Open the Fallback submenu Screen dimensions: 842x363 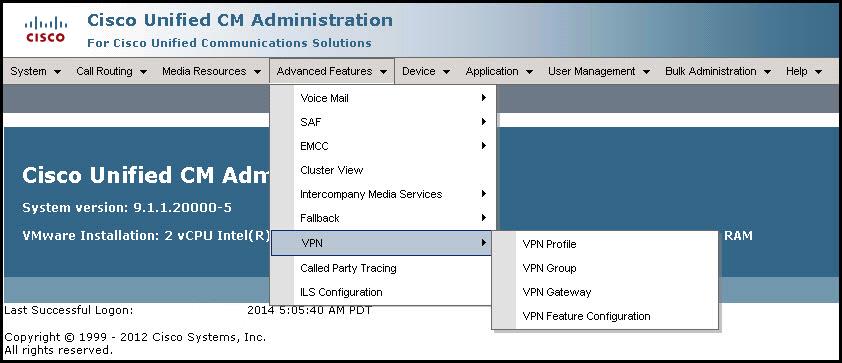pos(381,218)
